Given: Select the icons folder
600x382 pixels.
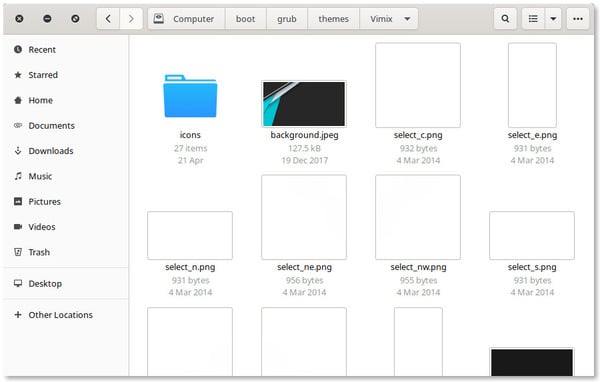Looking at the screenshot, I should click(190, 96).
